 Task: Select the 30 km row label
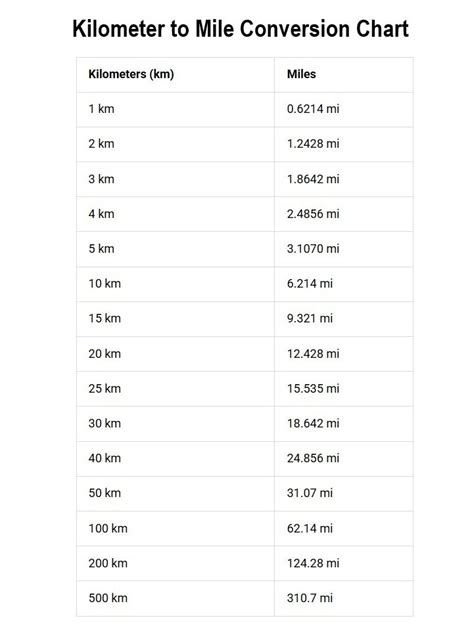(105, 423)
